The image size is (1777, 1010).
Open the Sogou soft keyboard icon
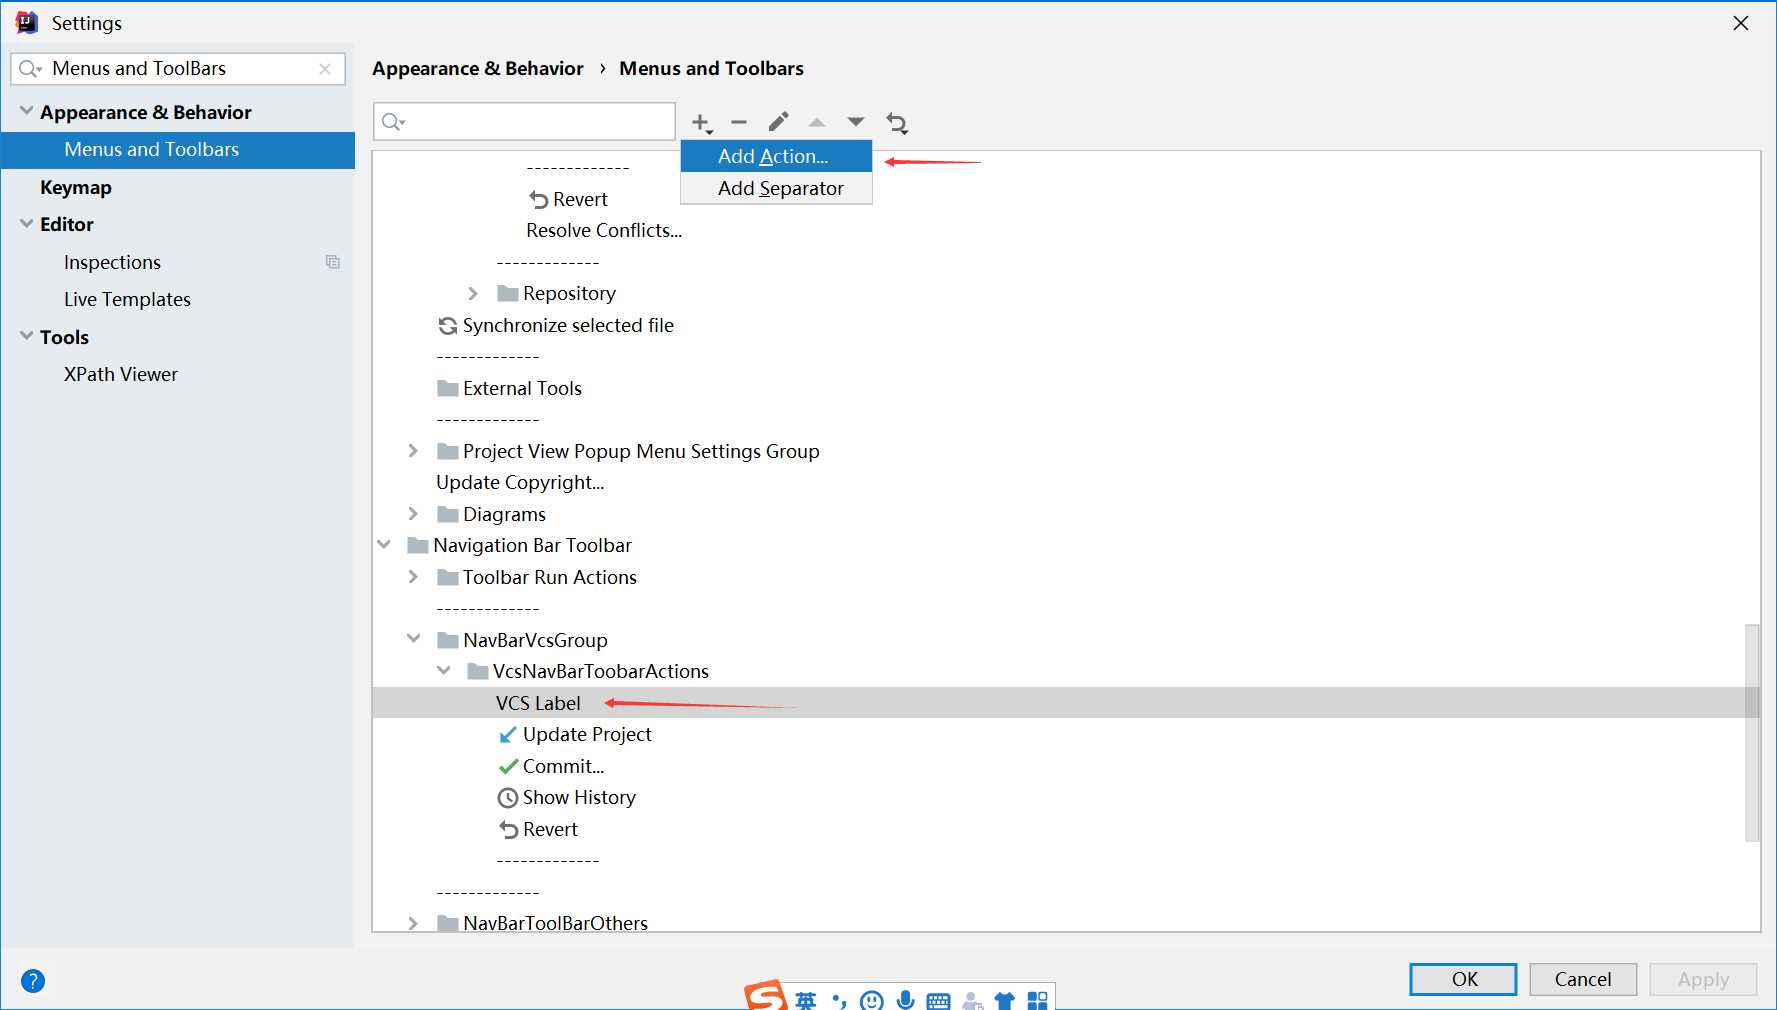[x=938, y=1001]
